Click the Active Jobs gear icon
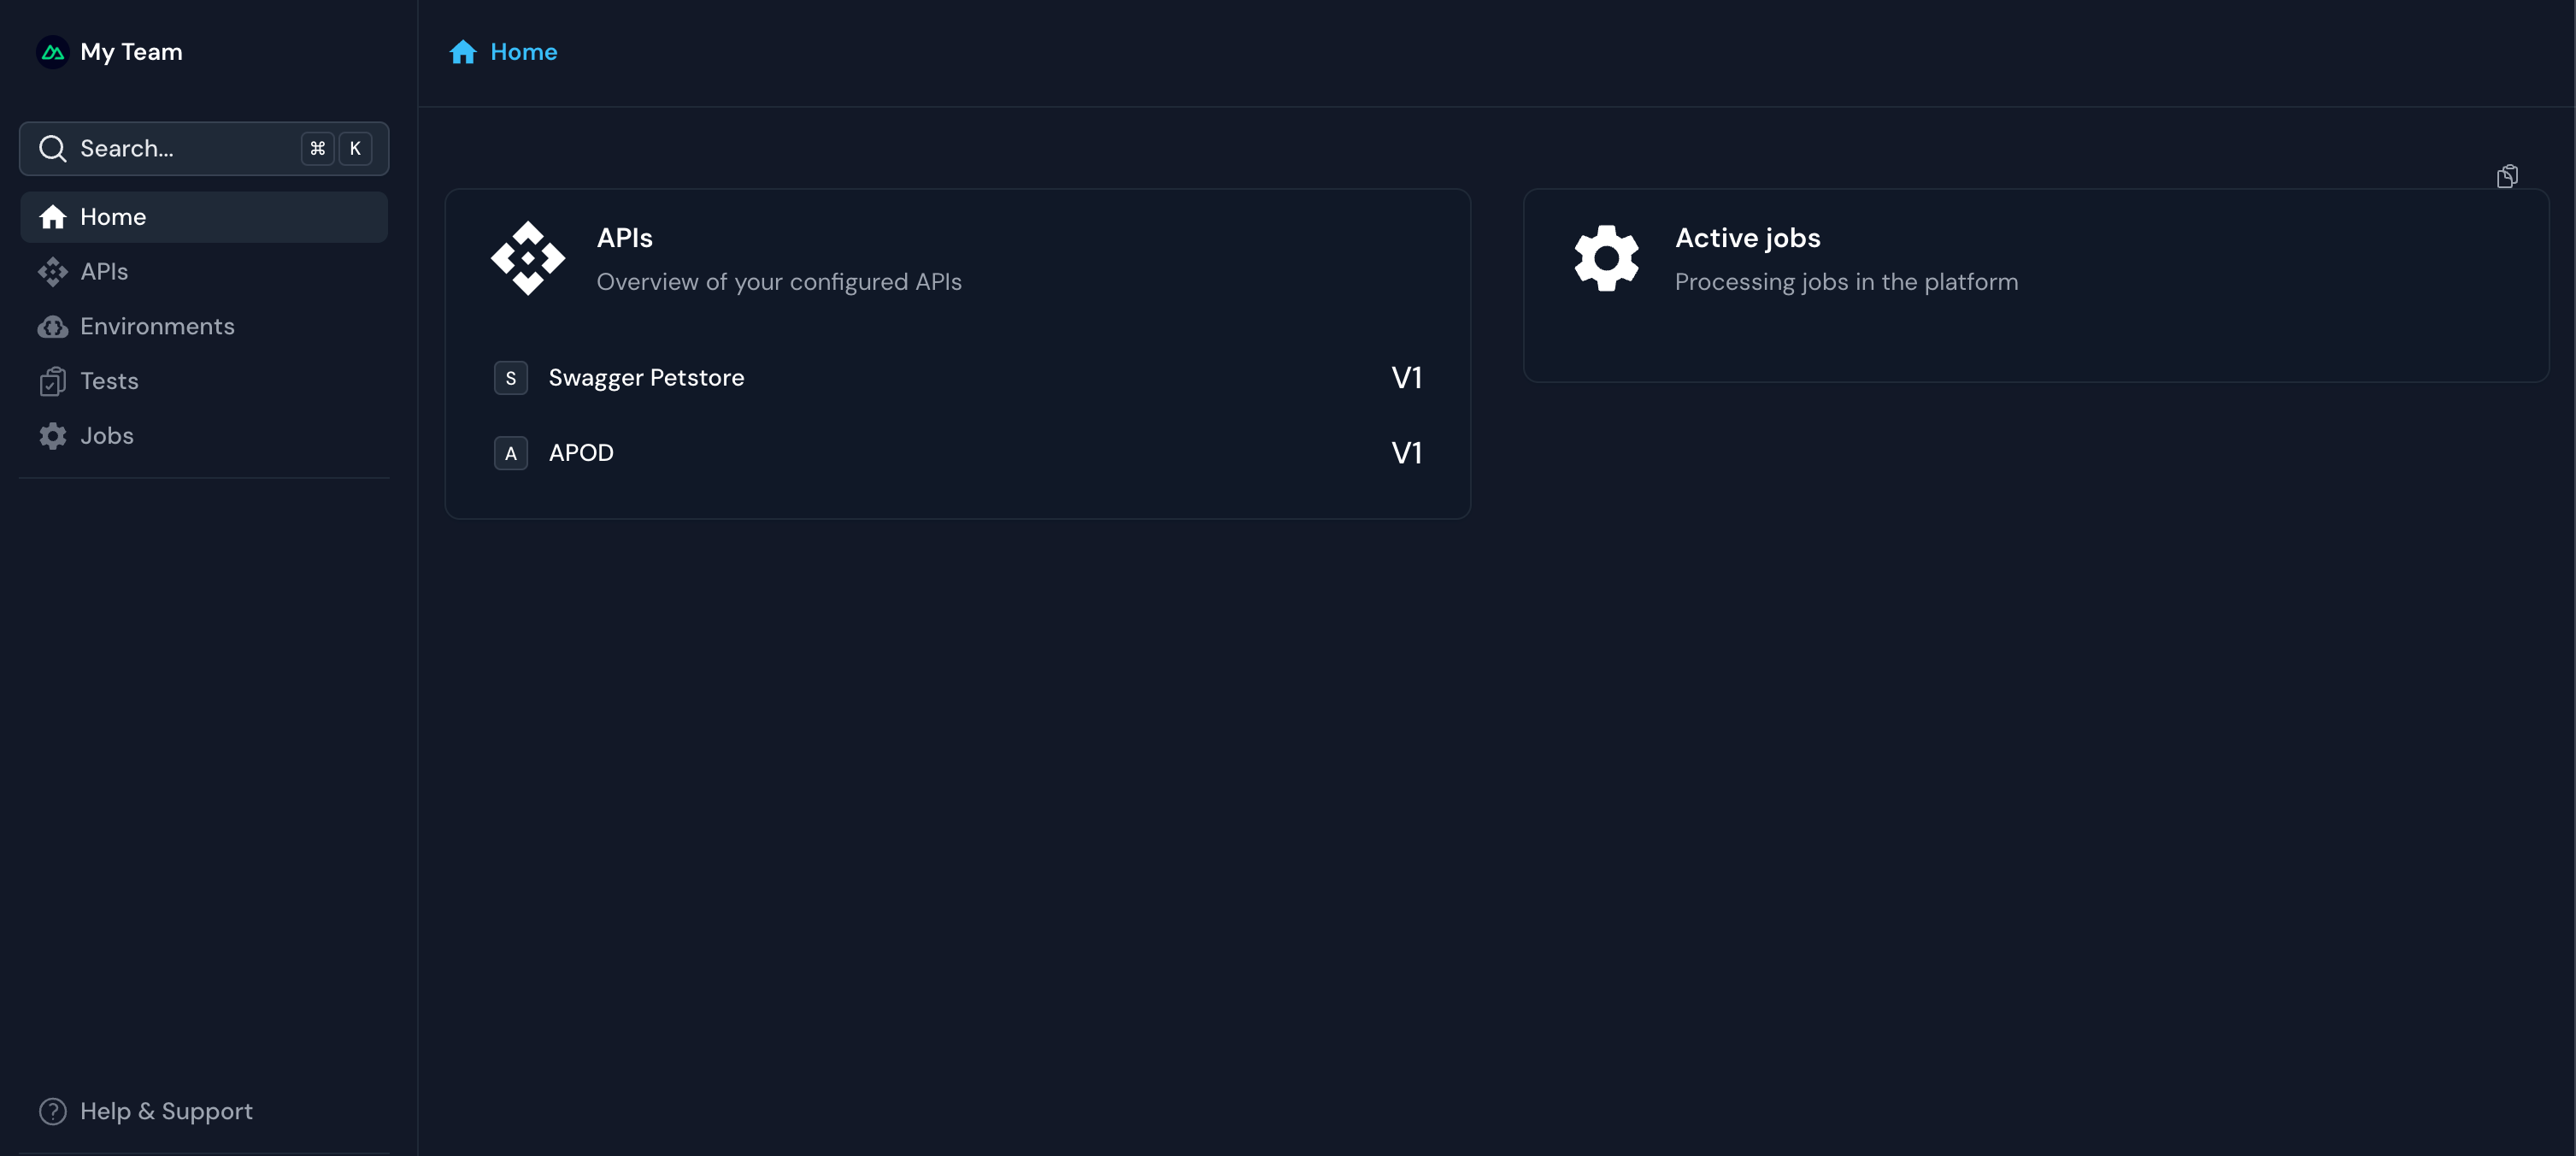This screenshot has height=1156, width=2576. (1602, 257)
